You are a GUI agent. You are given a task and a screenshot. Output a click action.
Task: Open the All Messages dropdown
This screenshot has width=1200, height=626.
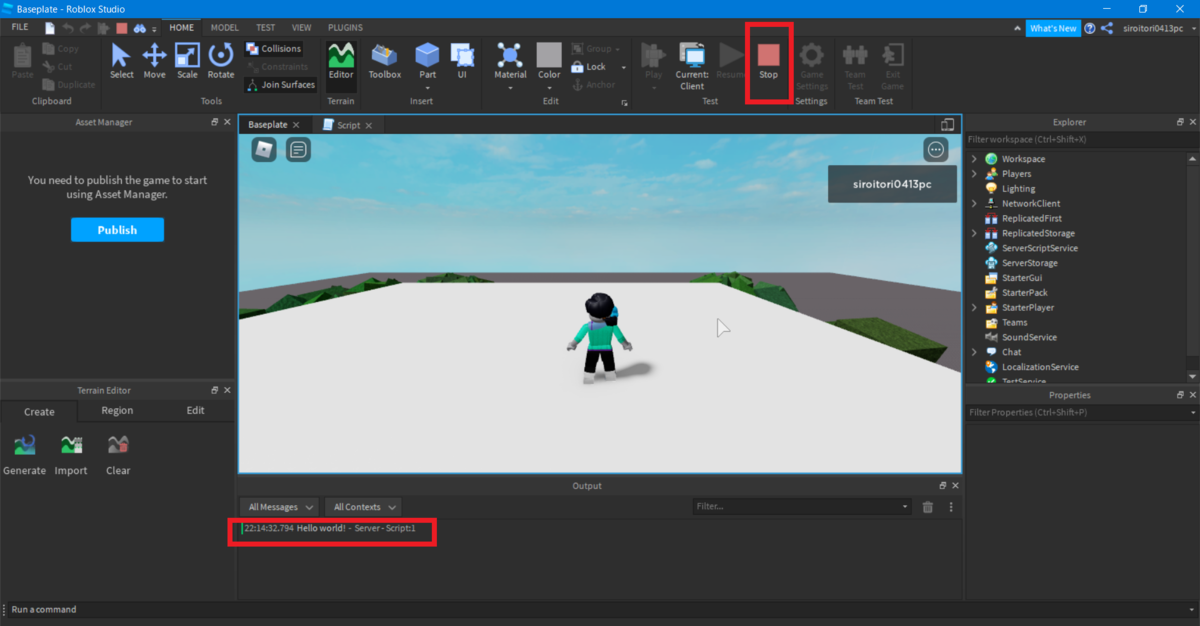tap(280, 507)
